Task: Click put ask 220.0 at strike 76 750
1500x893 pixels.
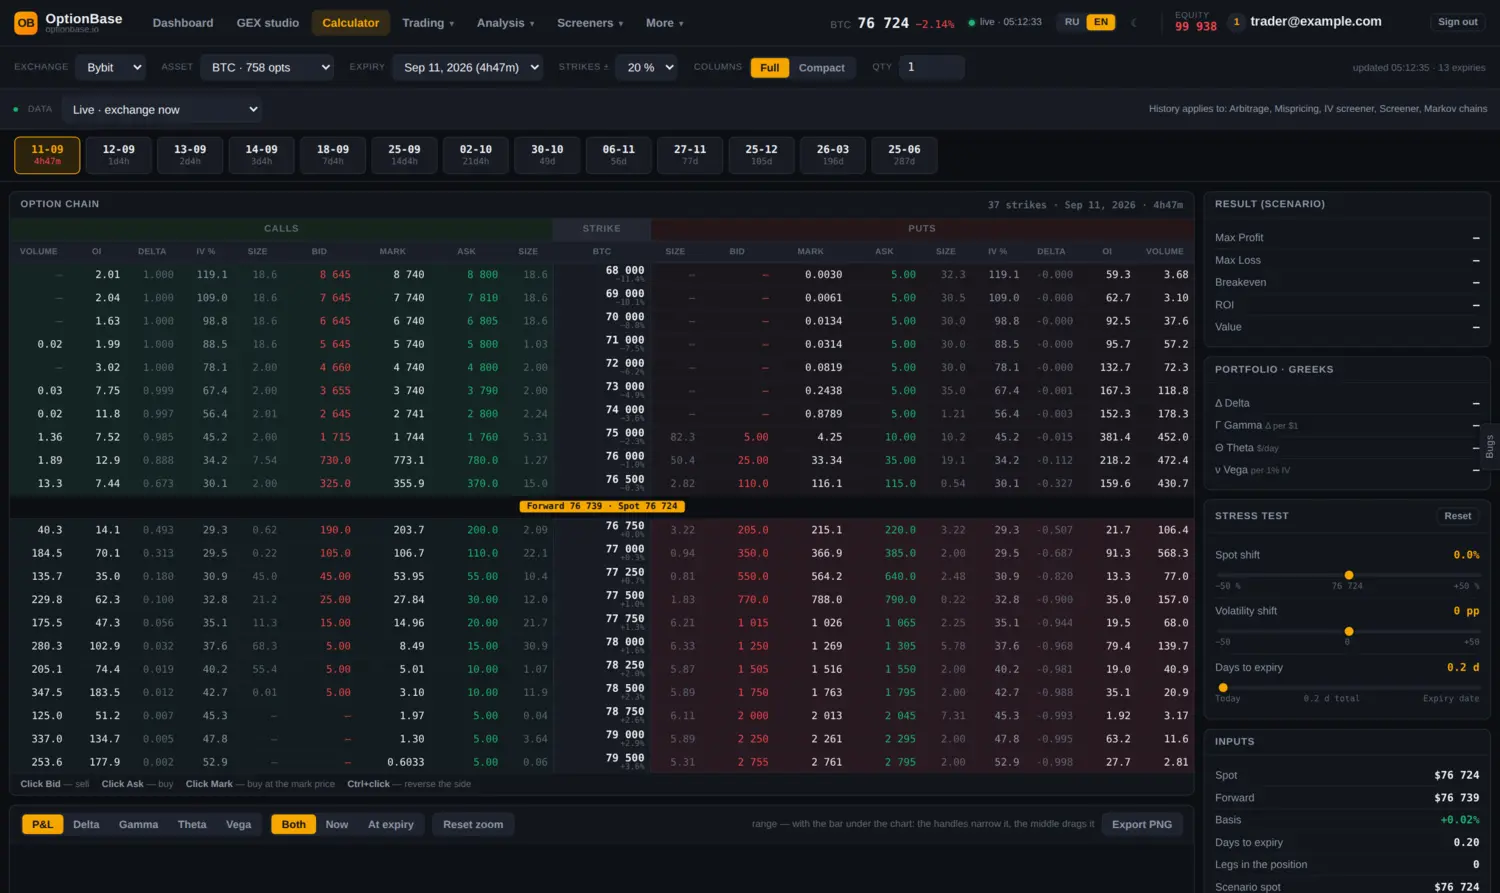Action: [x=900, y=530]
